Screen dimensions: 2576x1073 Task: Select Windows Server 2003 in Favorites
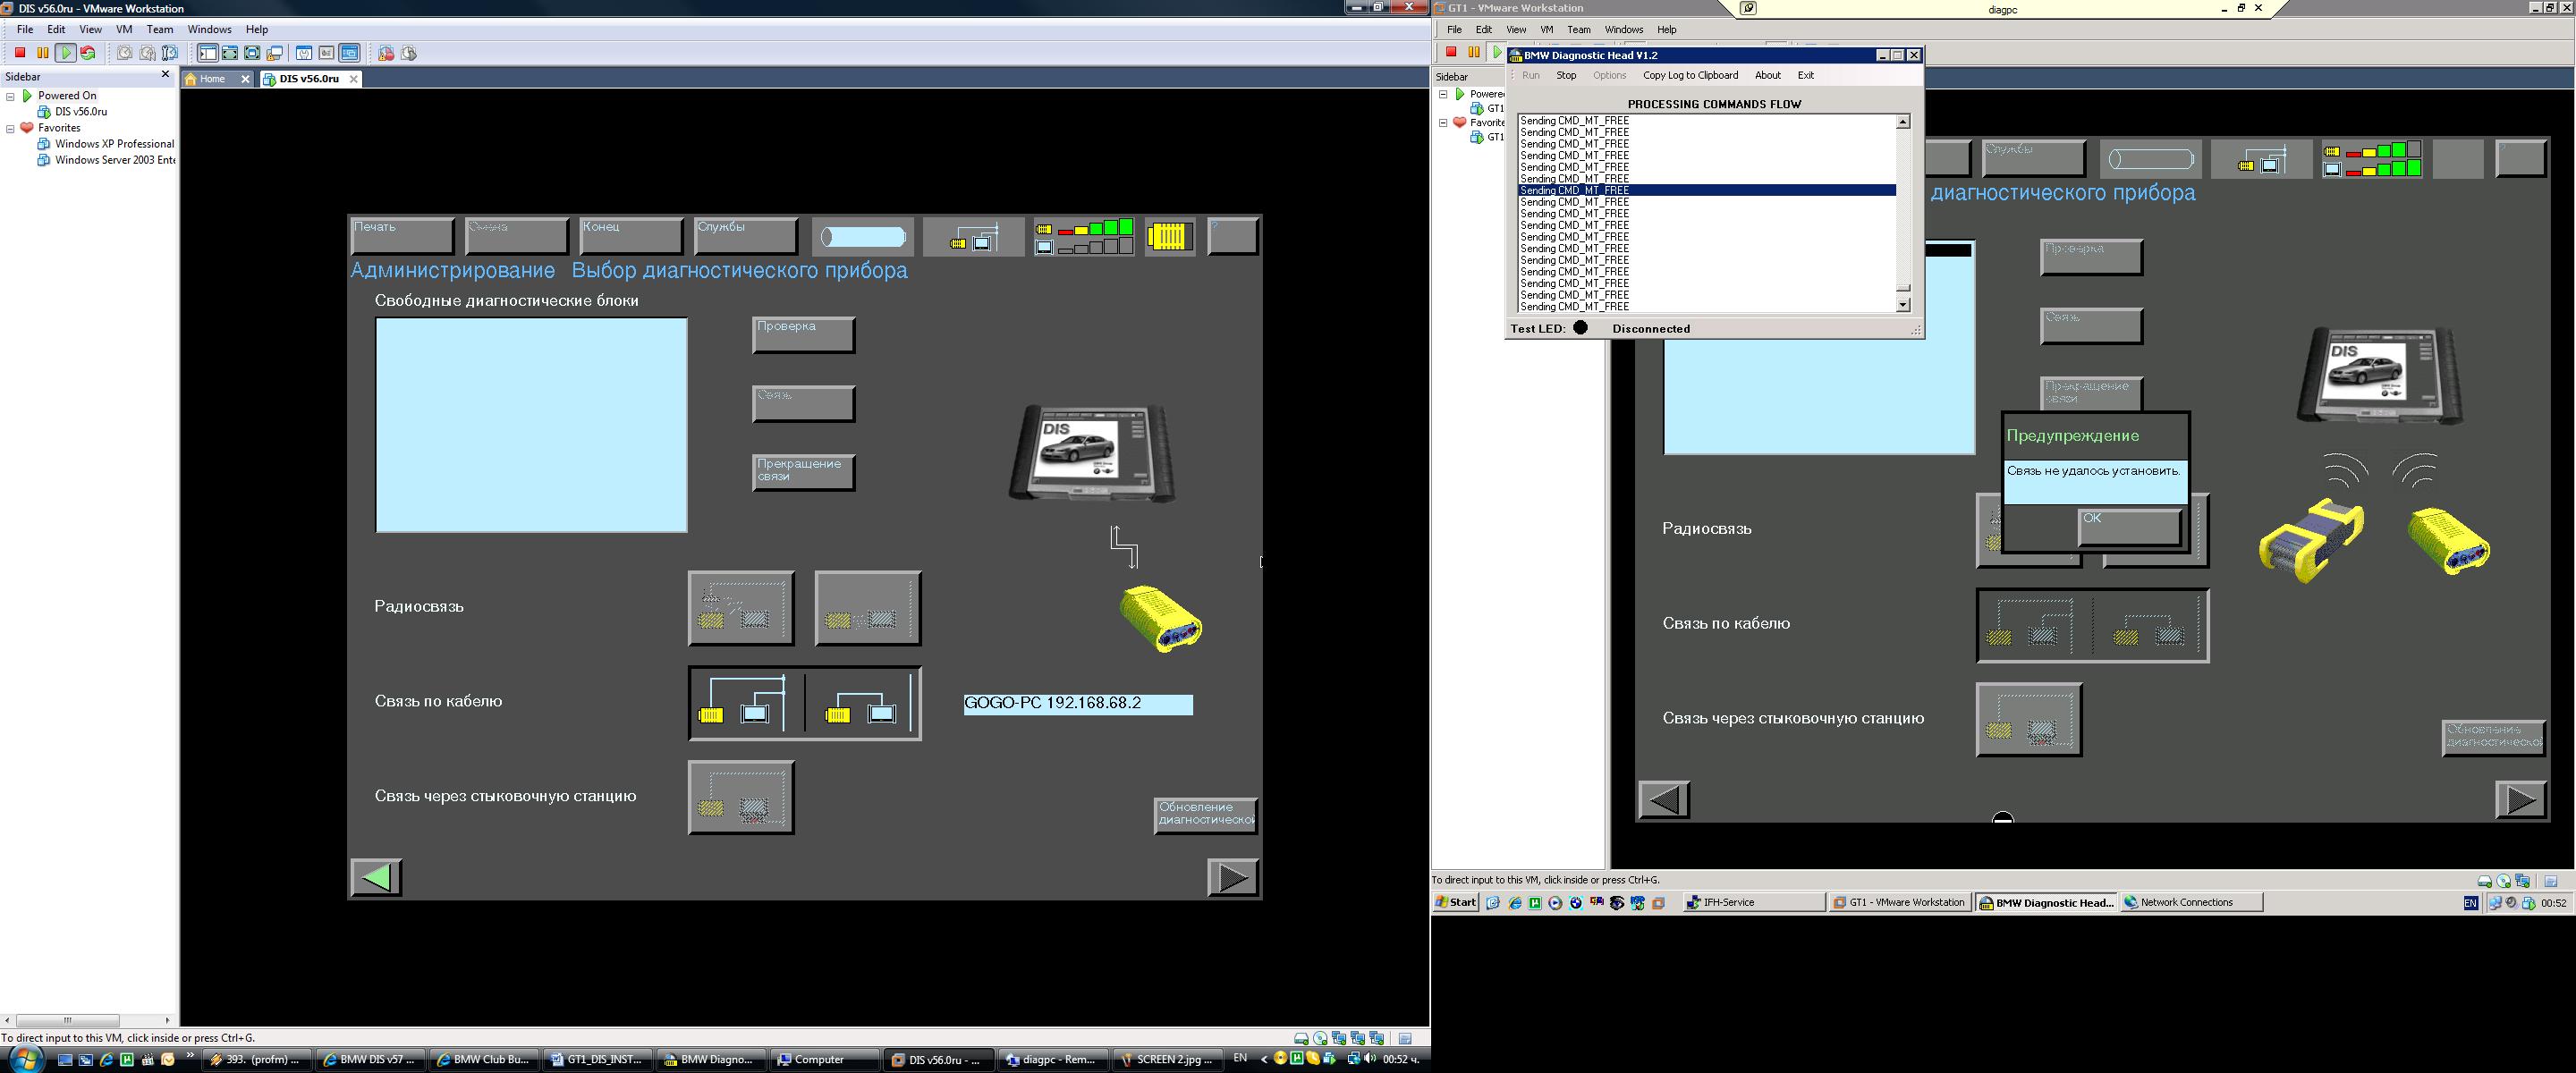coord(115,160)
